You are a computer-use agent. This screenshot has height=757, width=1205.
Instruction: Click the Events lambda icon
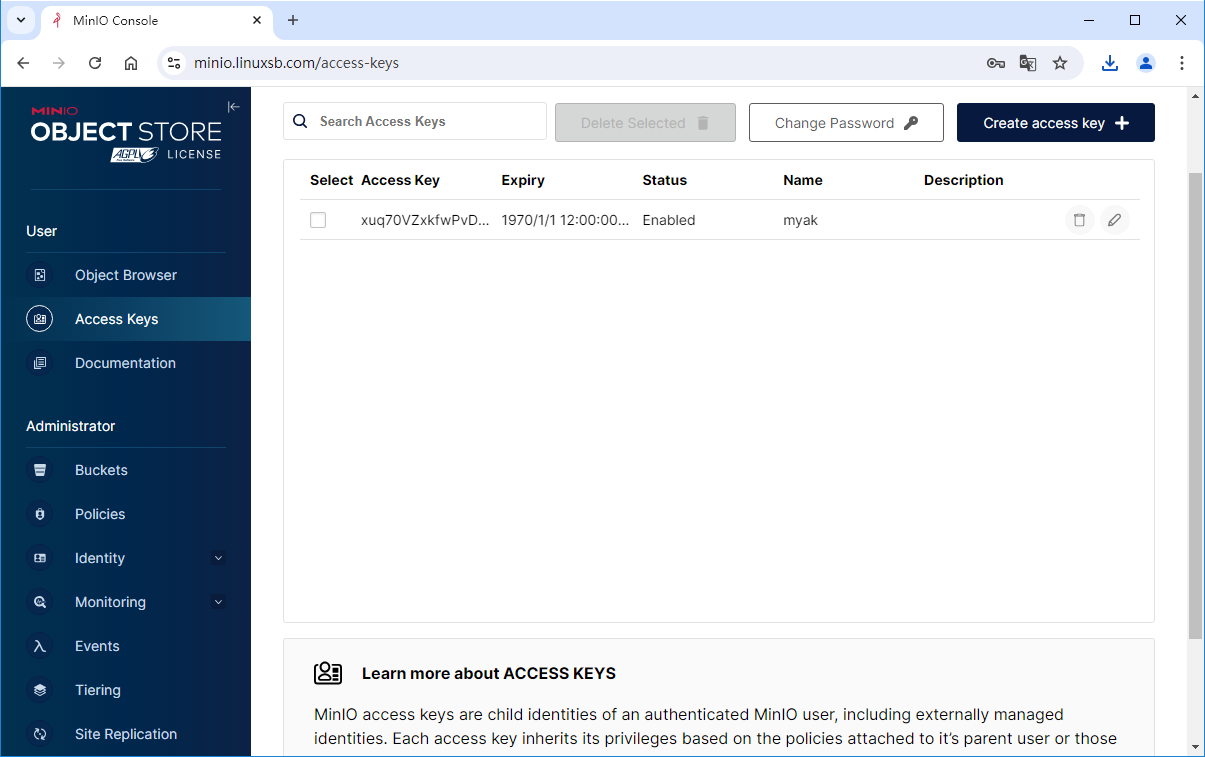click(x=39, y=646)
